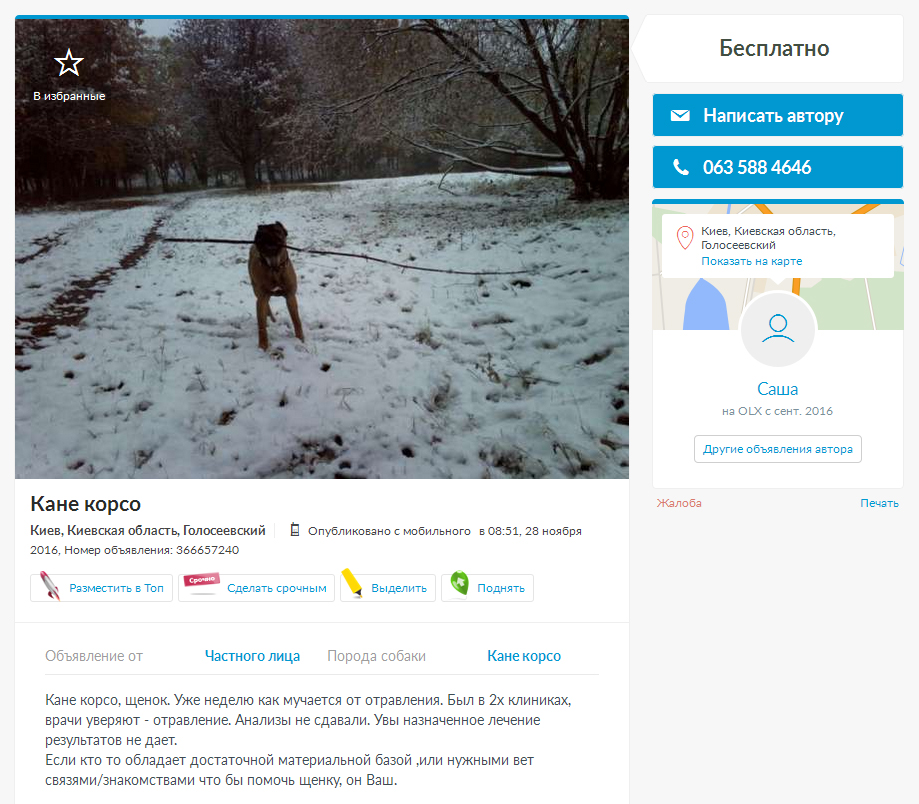Call seller at 063 588 4646
This screenshot has width=919, height=804.
pyautogui.click(x=778, y=167)
